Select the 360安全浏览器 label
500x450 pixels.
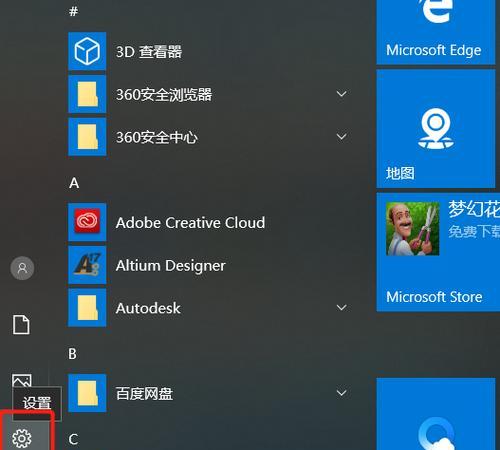[x=164, y=94]
